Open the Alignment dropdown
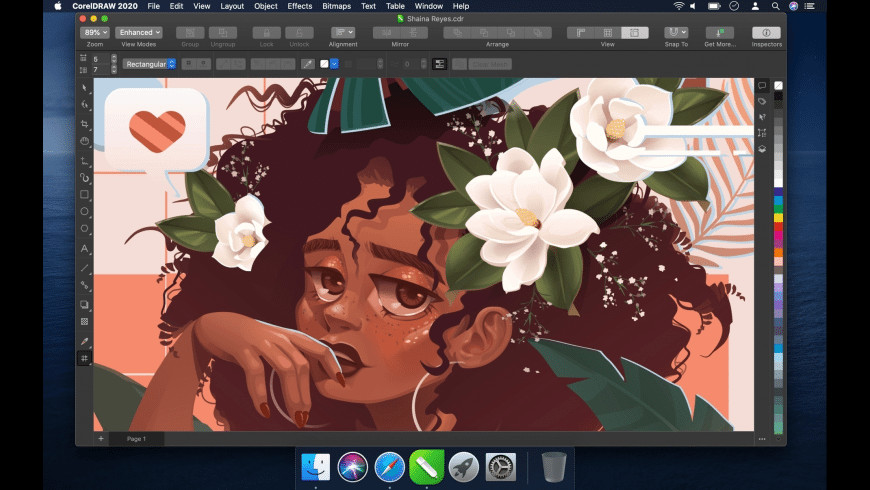The width and height of the screenshot is (870, 490). pyautogui.click(x=343, y=33)
